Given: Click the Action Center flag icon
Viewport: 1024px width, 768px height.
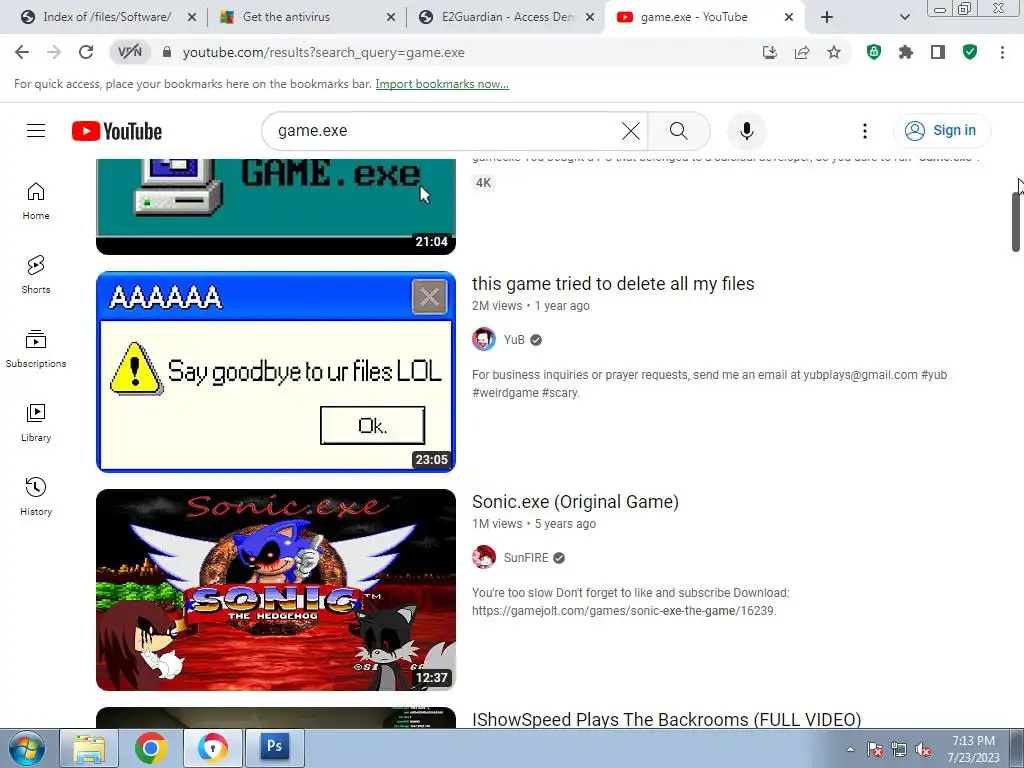Looking at the screenshot, I should coord(874,750).
